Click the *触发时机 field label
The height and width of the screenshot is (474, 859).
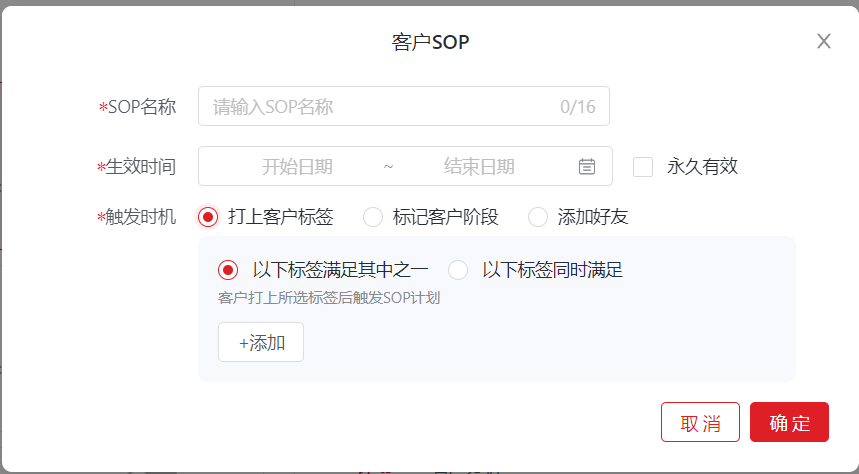pyautogui.click(x=136, y=217)
